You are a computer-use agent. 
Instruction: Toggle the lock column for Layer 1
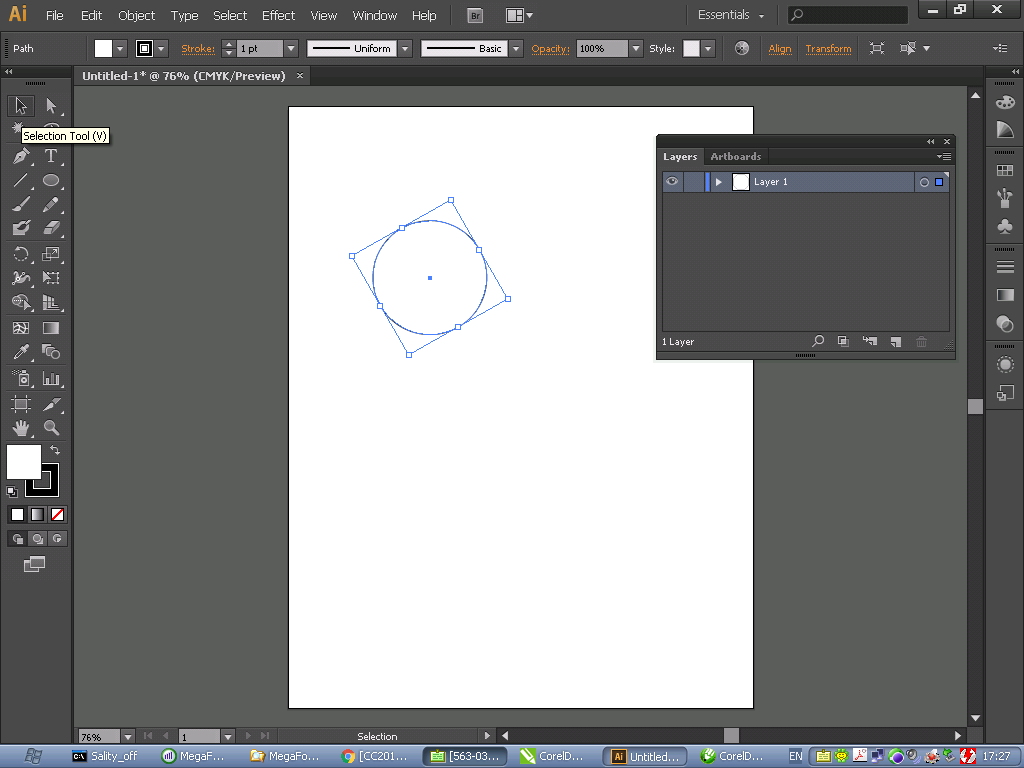tap(694, 182)
